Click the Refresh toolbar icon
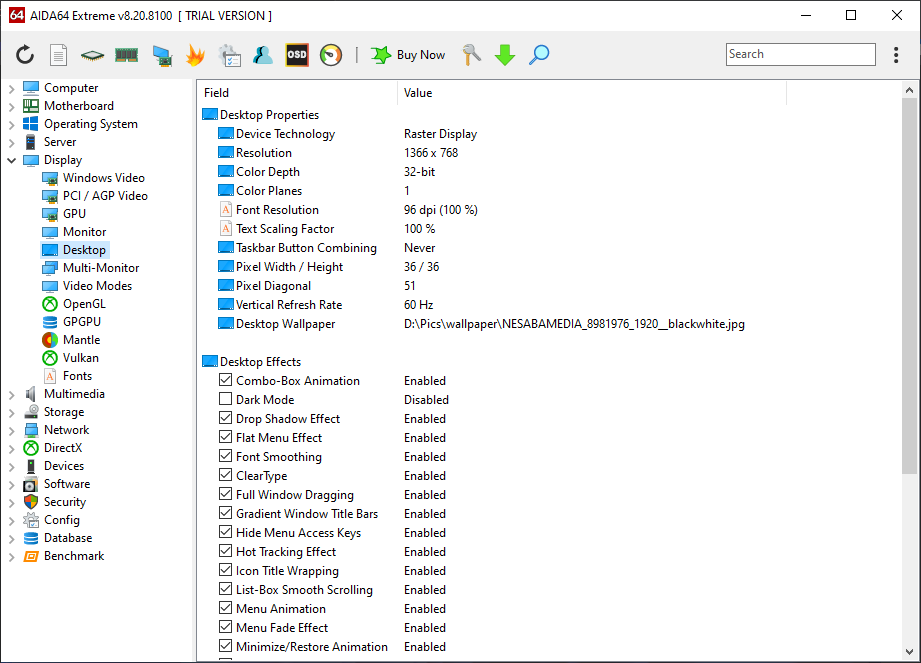The height and width of the screenshot is (663, 921). (25, 55)
